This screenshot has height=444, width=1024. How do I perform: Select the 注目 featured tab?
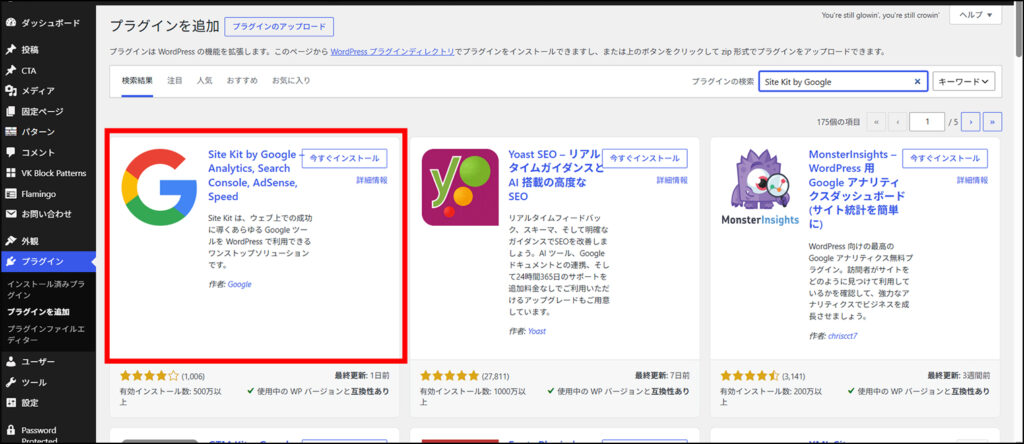point(175,81)
